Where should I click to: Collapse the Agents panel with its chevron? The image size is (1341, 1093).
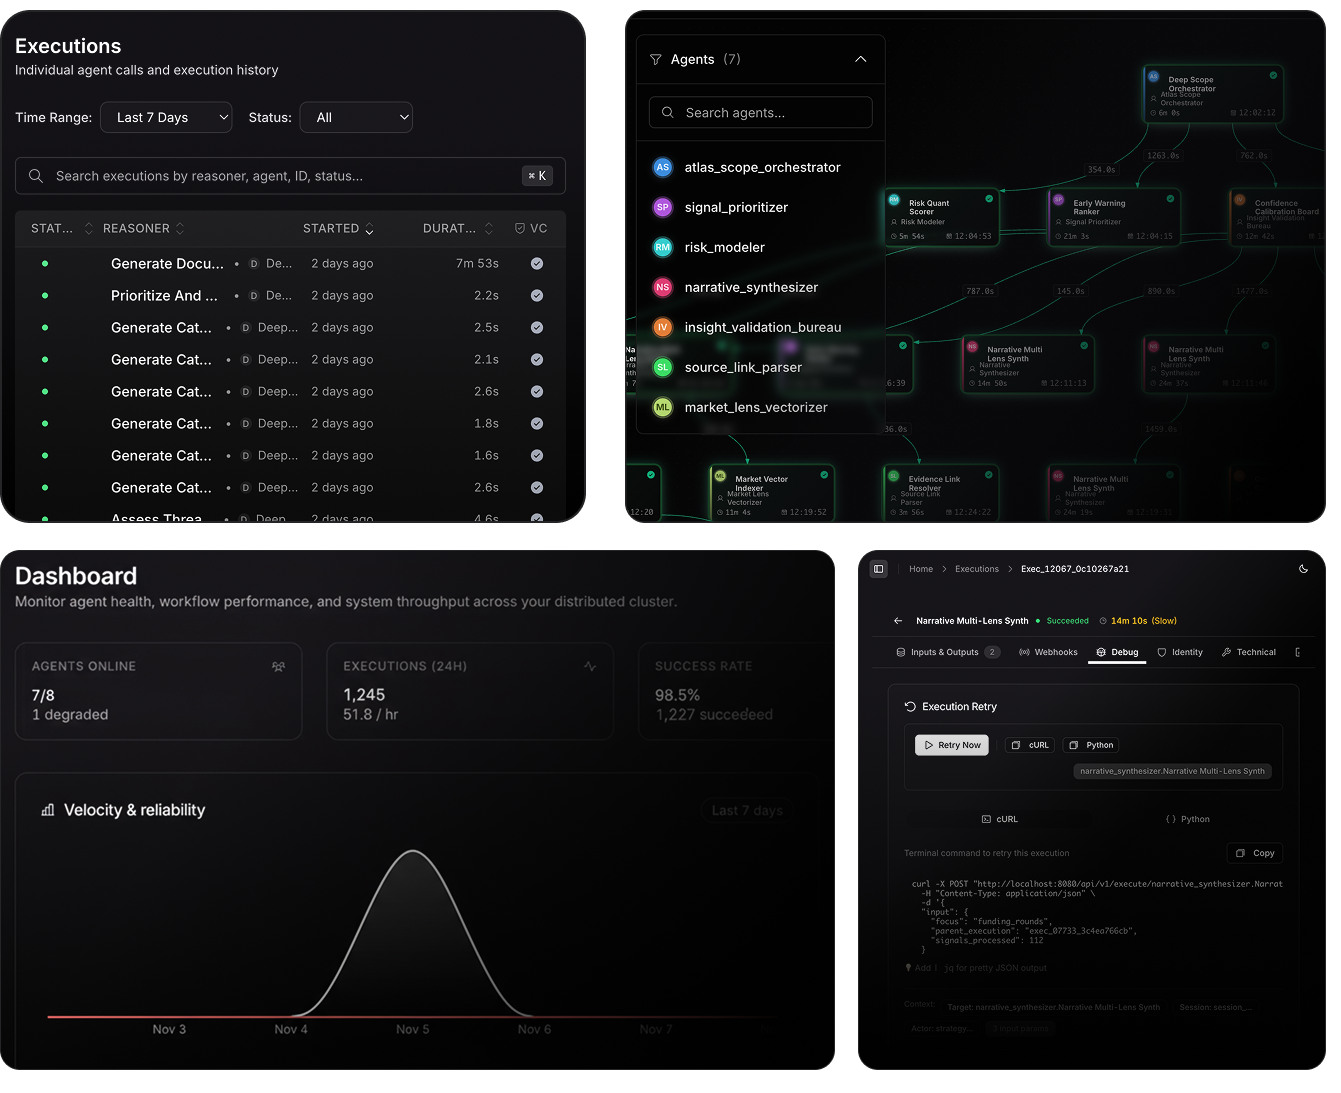tap(861, 59)
